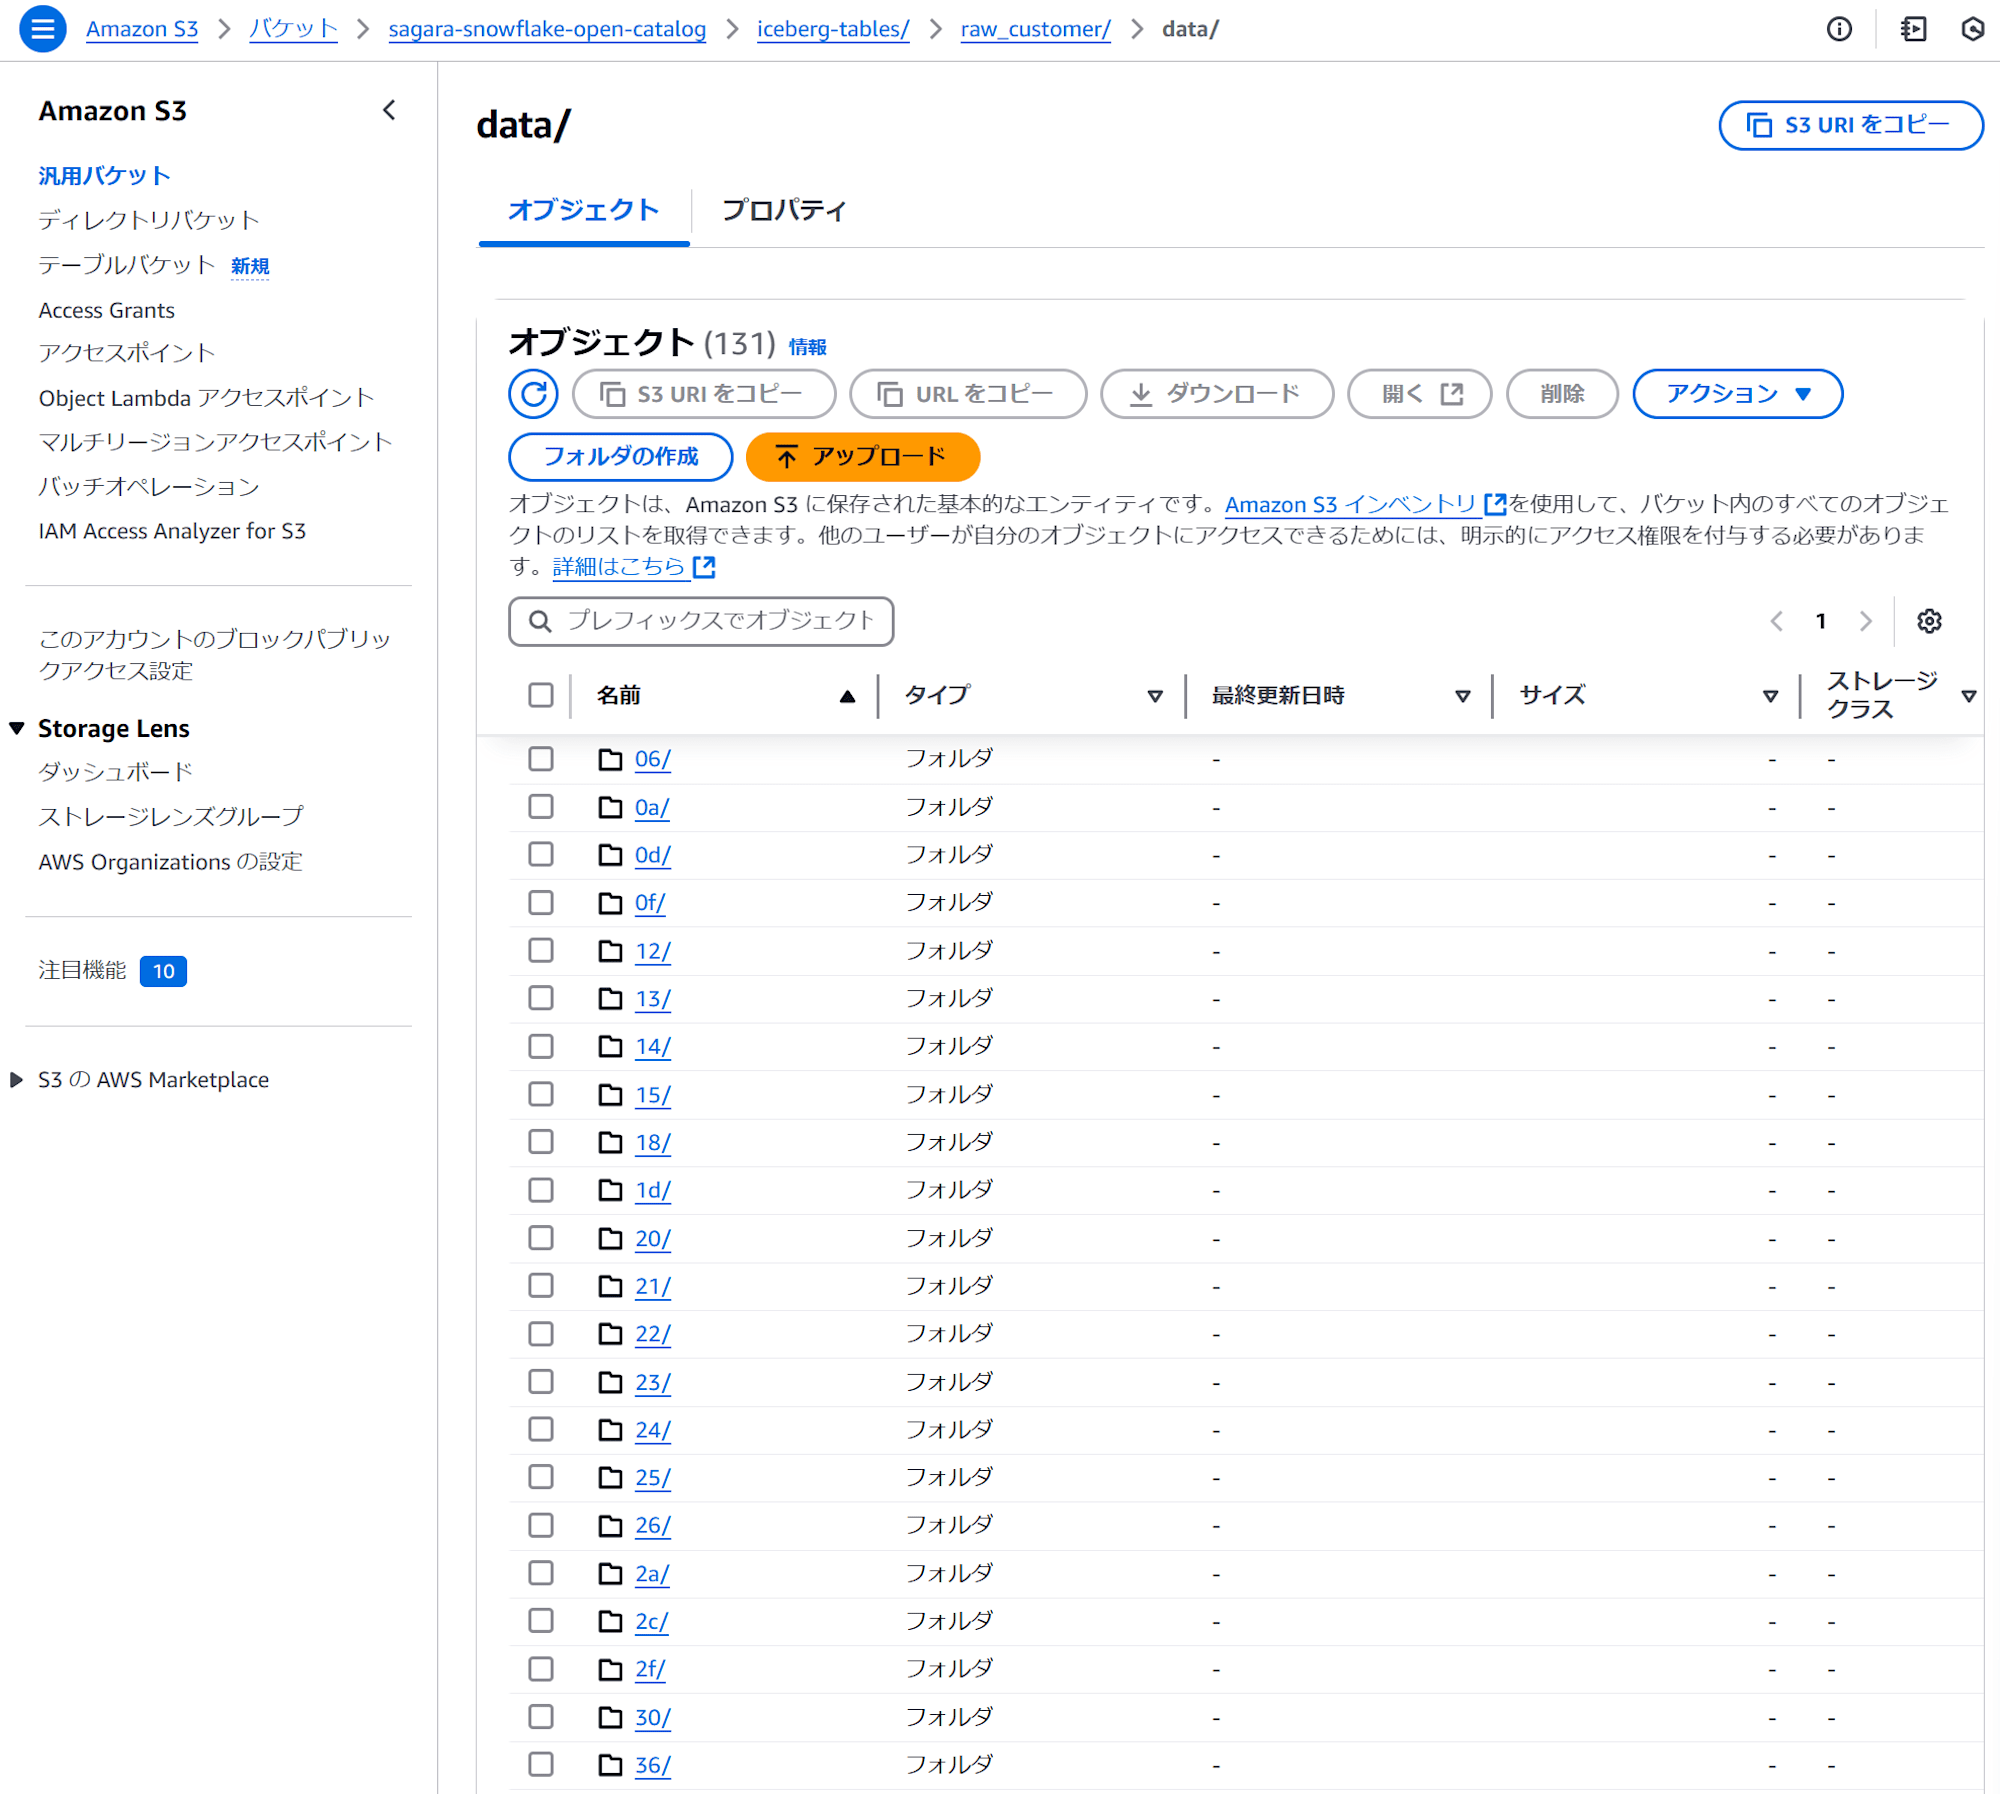Sort by 最終更新日時 column arrow
Screen dimensions: 2000x1794
pyautogui.click(x=1462, y=696)
